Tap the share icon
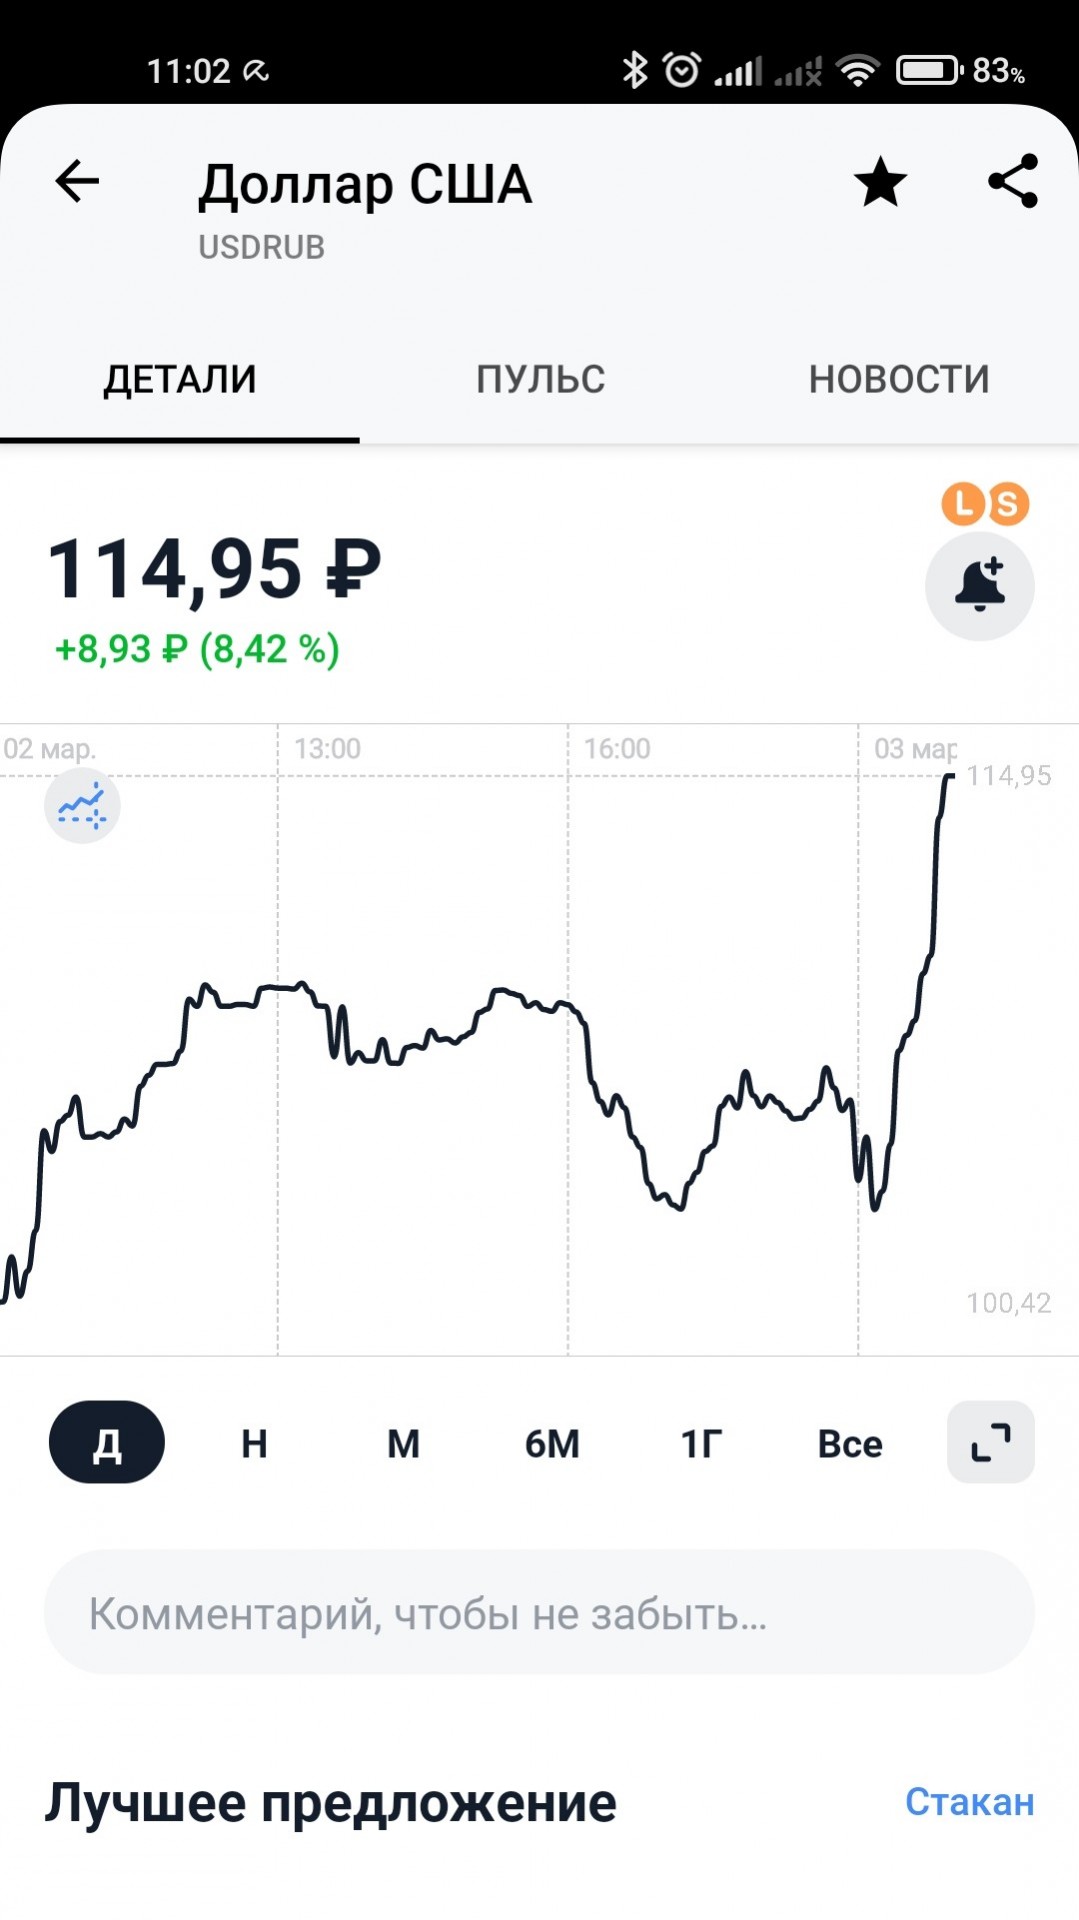 (x=1013, y=181)
